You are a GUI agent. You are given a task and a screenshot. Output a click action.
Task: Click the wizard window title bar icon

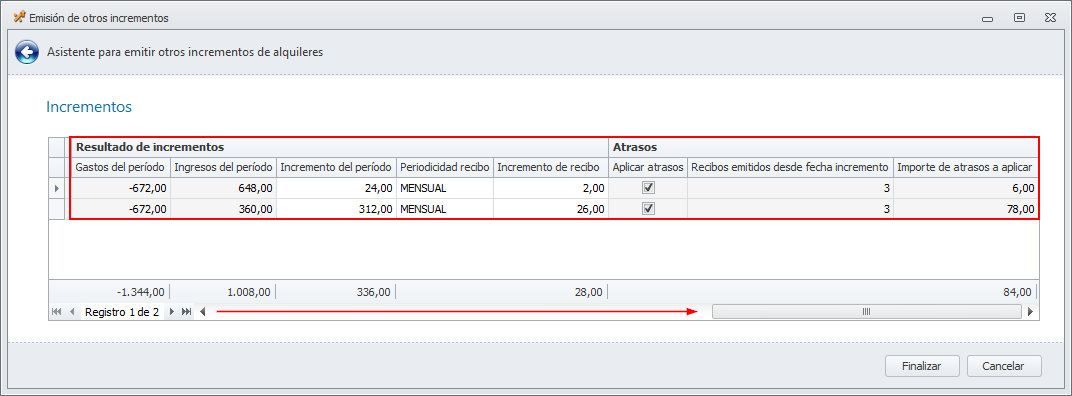click(20, 18)
